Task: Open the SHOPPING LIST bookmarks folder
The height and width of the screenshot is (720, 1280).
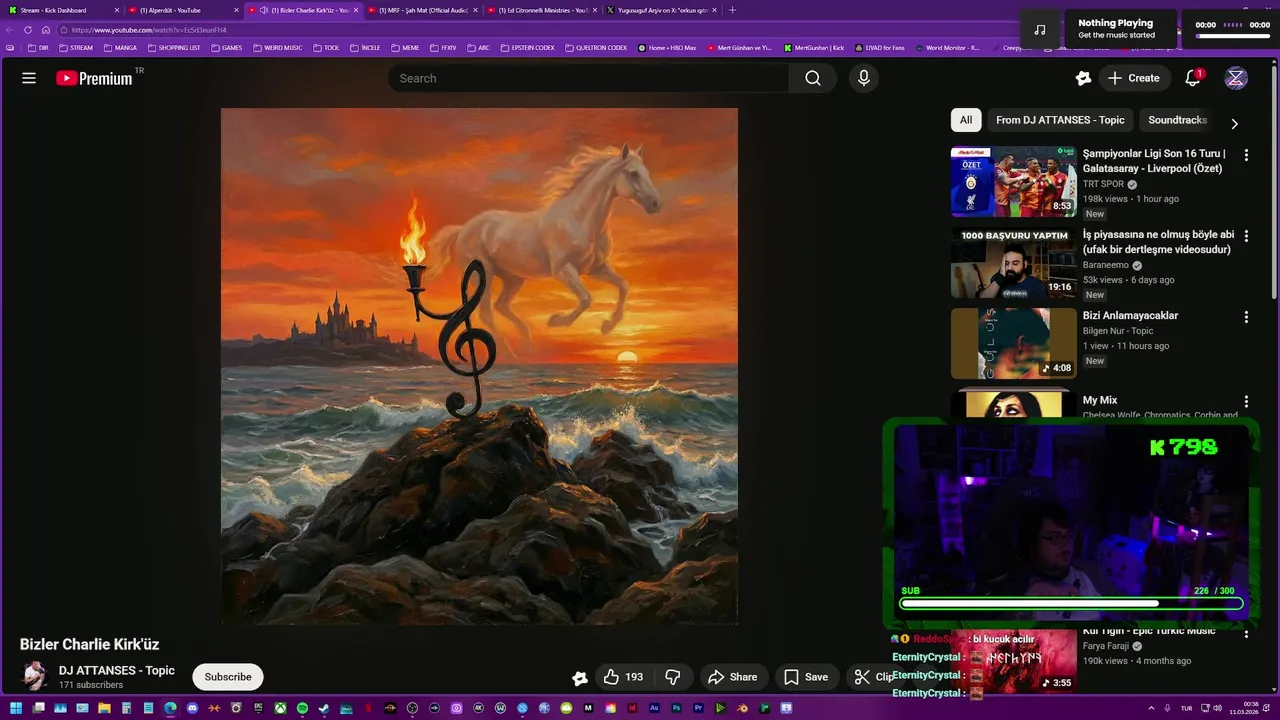Action: 174,47
